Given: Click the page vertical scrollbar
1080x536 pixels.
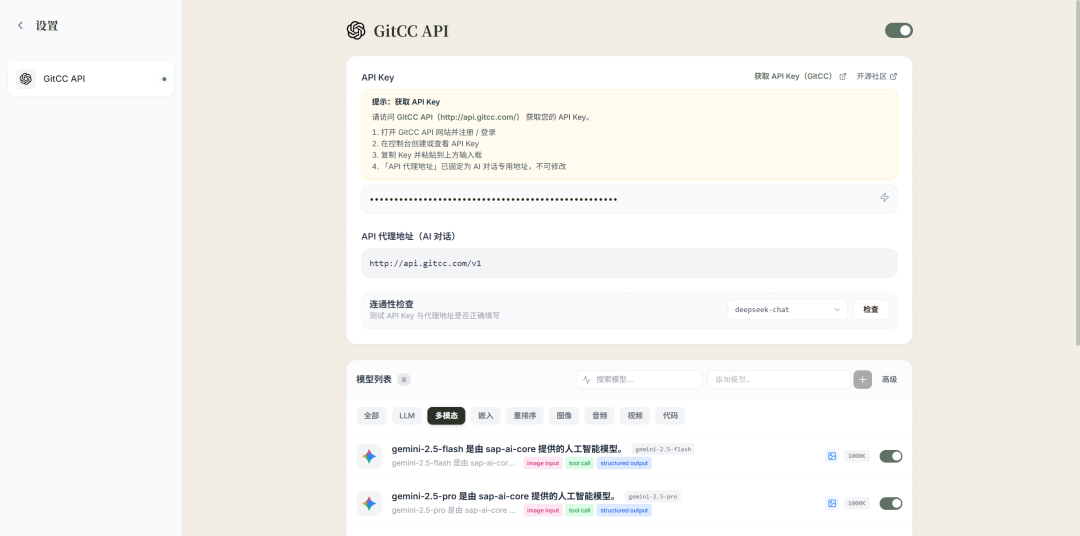Looking at the screenshot, I should tap(1077, 172).
